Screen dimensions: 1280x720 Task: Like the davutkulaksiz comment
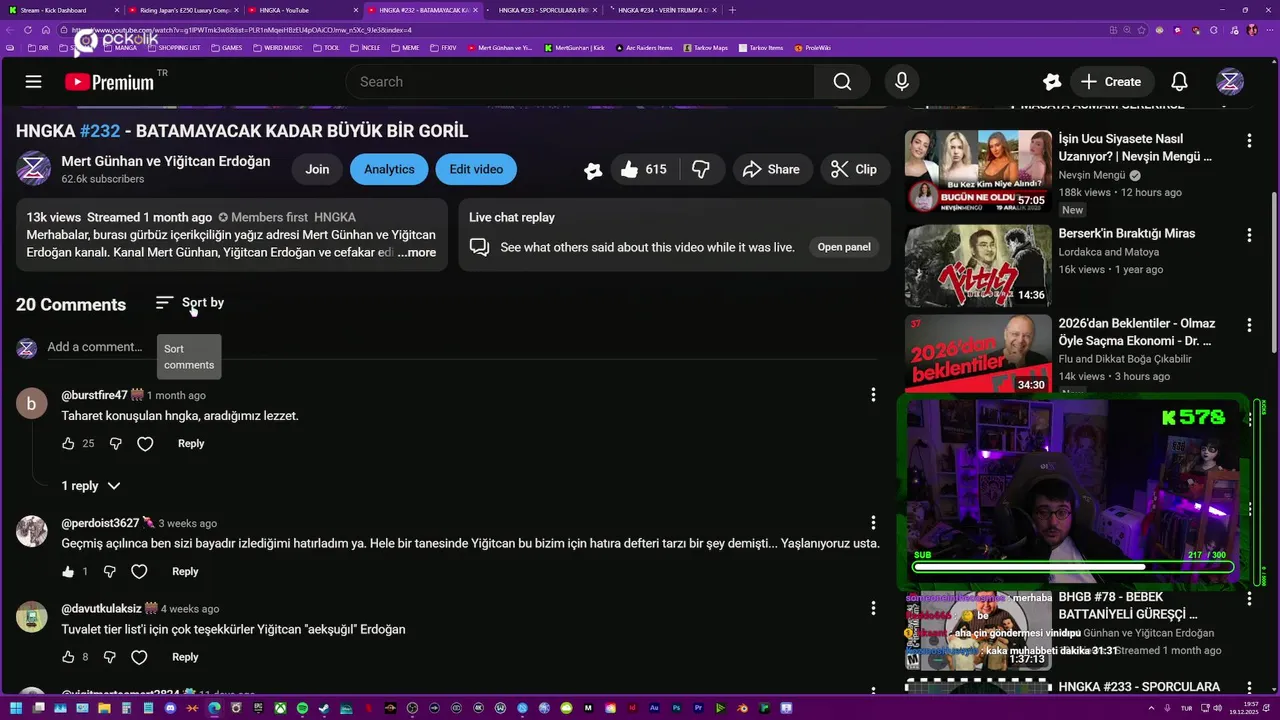coord(68,657)
